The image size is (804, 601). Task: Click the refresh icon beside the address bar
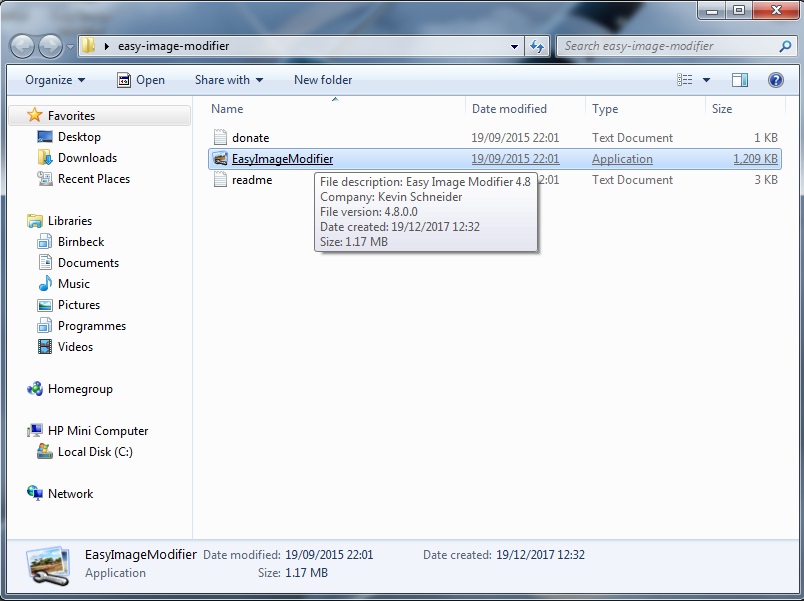[538, 46]
